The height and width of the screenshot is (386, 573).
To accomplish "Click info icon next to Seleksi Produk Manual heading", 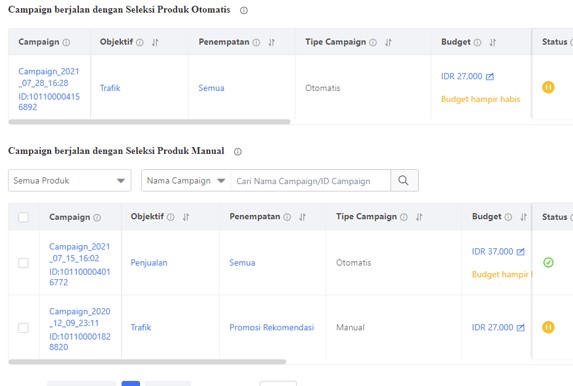I will [238, 151].
